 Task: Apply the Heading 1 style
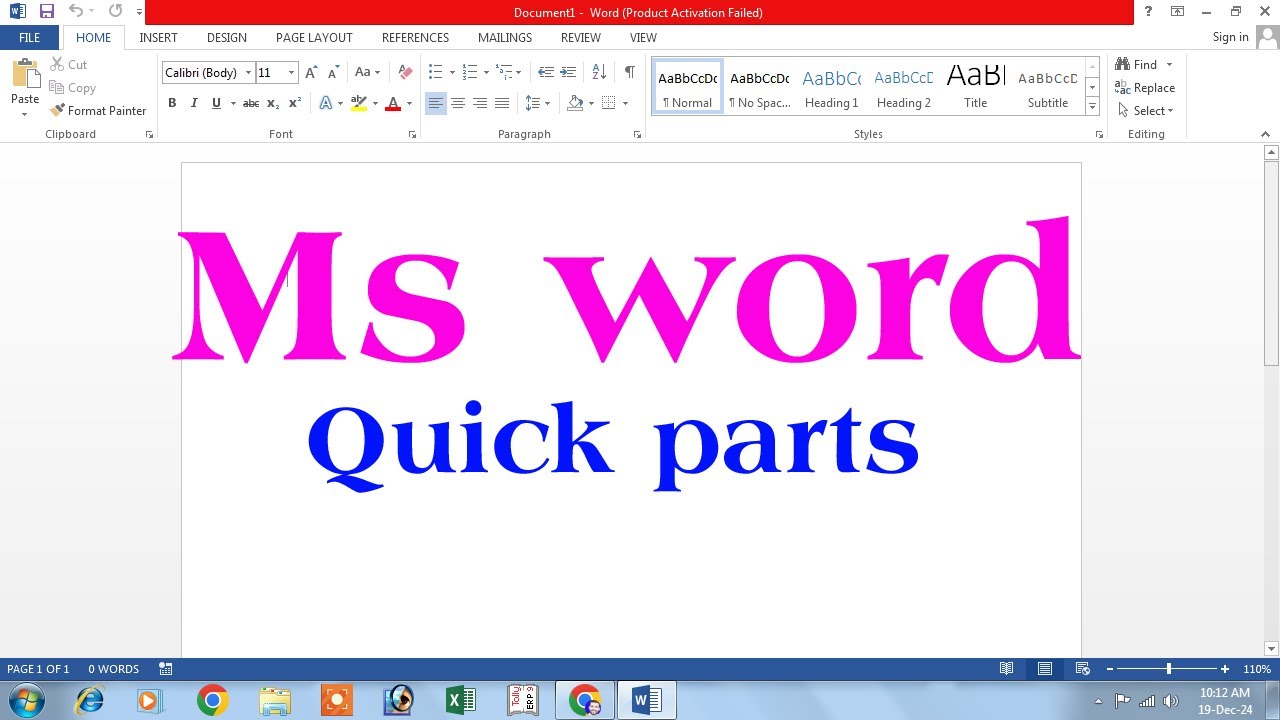click(x=832, y=87)
